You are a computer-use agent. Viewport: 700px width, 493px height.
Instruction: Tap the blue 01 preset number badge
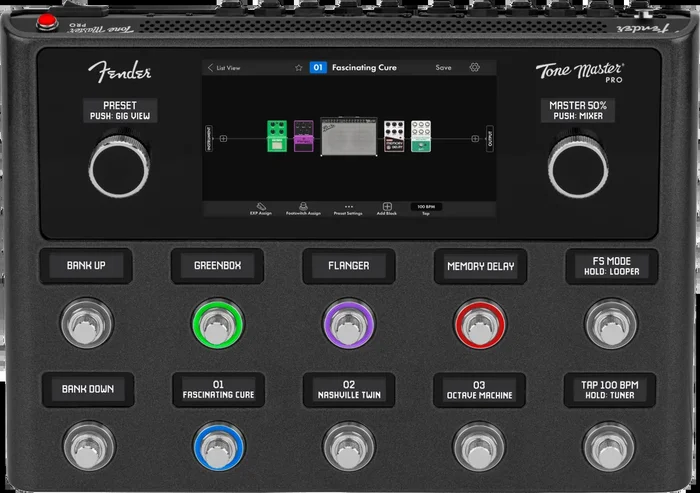318,67
